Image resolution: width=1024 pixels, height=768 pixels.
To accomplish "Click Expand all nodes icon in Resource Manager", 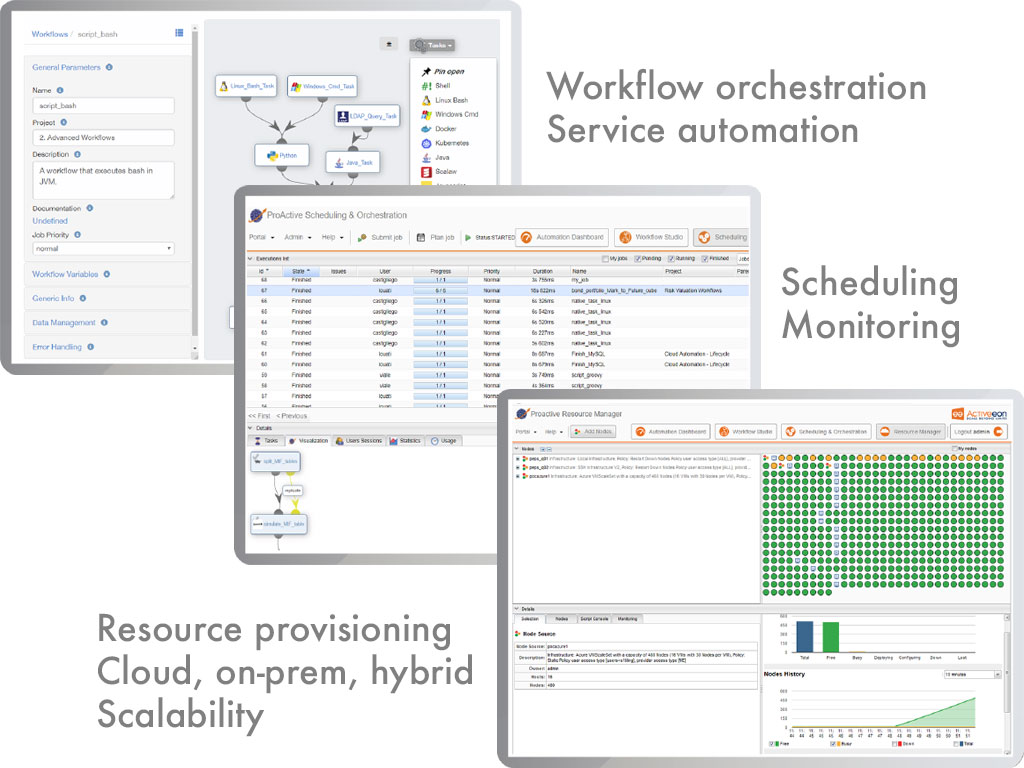I will (542, 449).
